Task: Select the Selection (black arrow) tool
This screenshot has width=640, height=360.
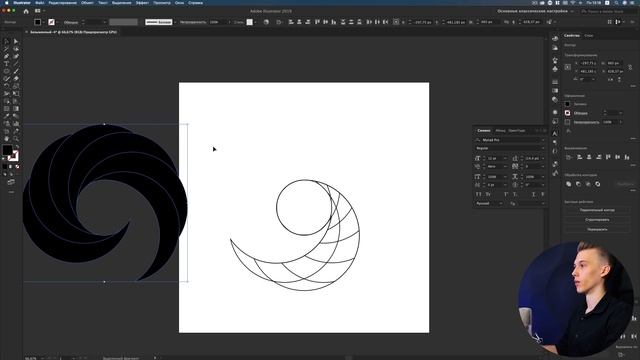Action: pyautogui.click(x=7, y=41)
